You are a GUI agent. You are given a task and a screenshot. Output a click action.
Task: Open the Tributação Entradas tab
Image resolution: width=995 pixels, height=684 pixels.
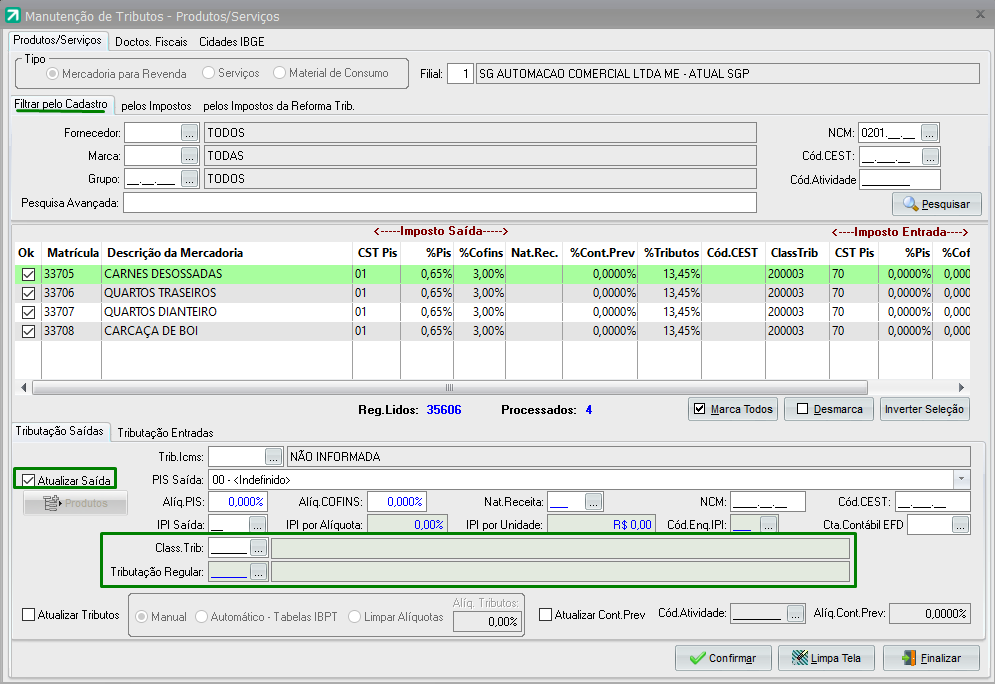[165, 433]
